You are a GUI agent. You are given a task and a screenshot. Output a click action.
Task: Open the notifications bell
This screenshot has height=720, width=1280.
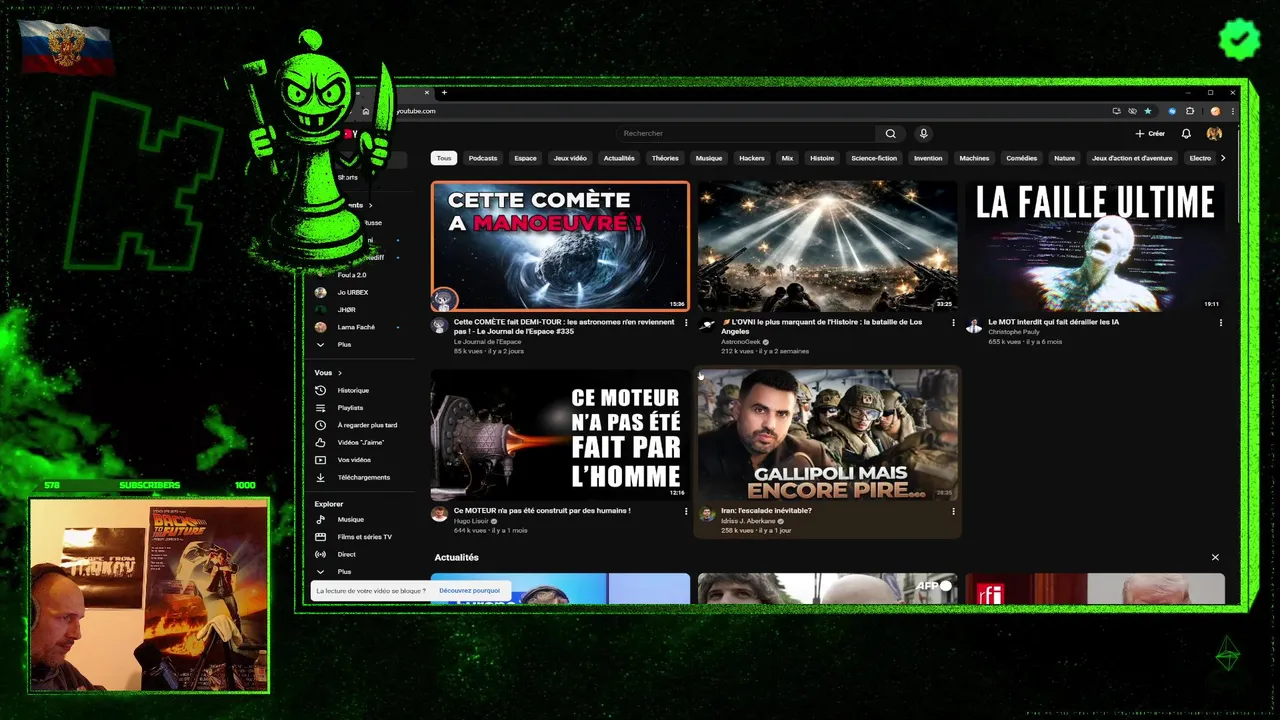(1186, 133)
